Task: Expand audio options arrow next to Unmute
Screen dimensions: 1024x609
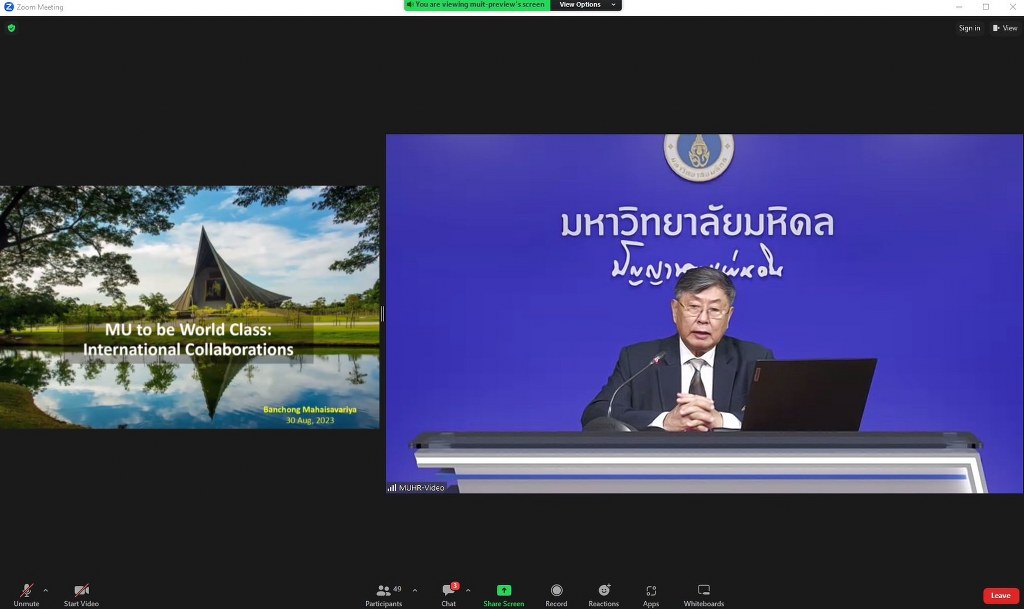Action: click(45, 590)
